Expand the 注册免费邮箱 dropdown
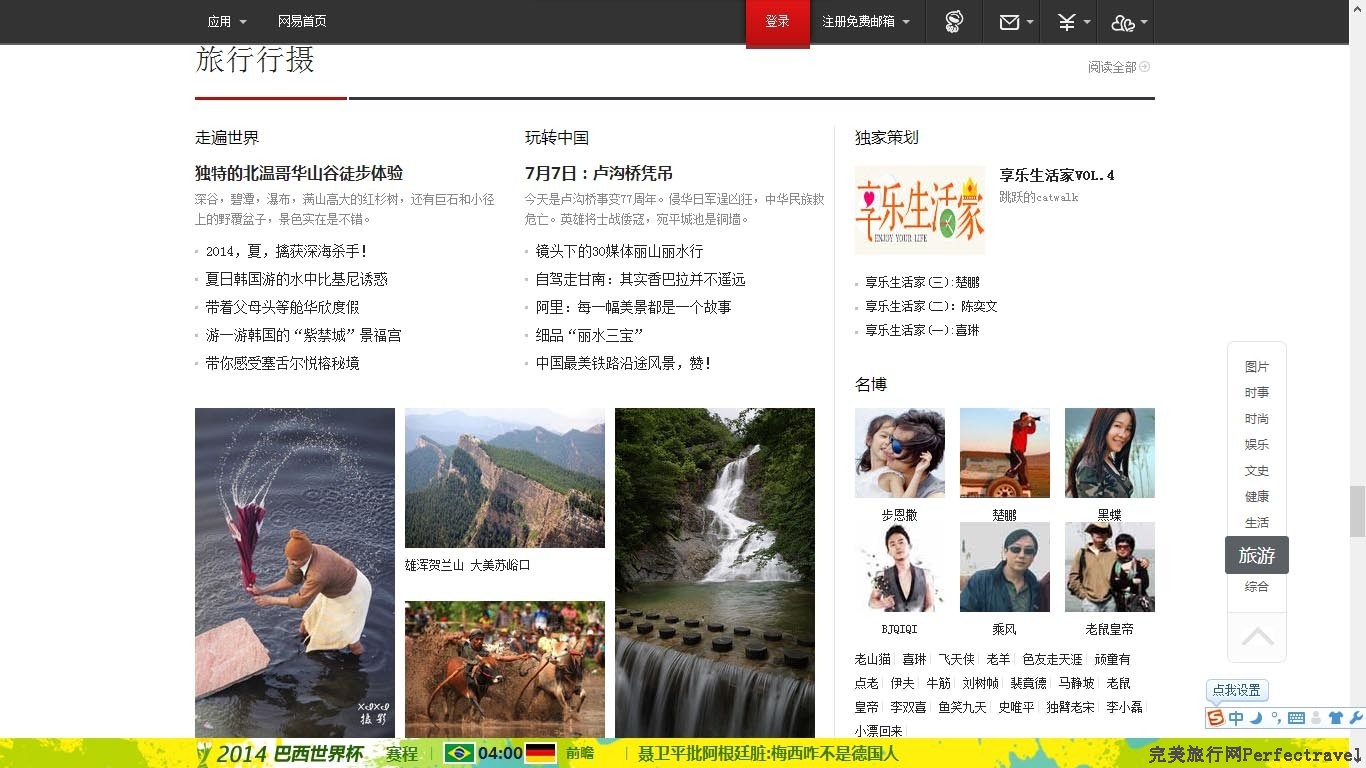This screenshot has width=1366, height=768. (x=866, y=22)
